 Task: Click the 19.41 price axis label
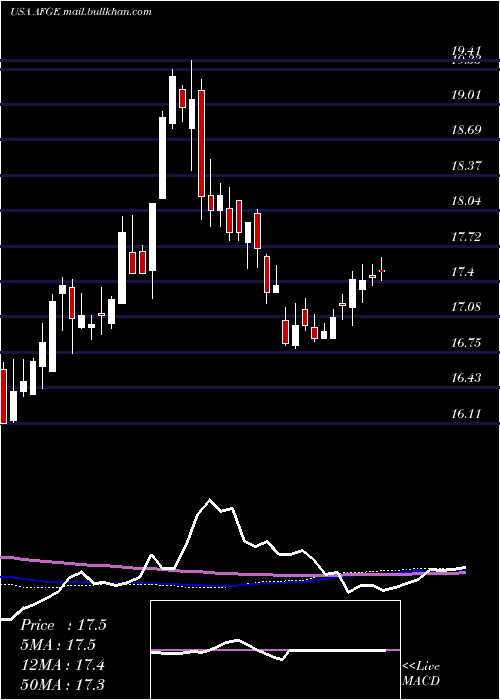coord(467,53)
